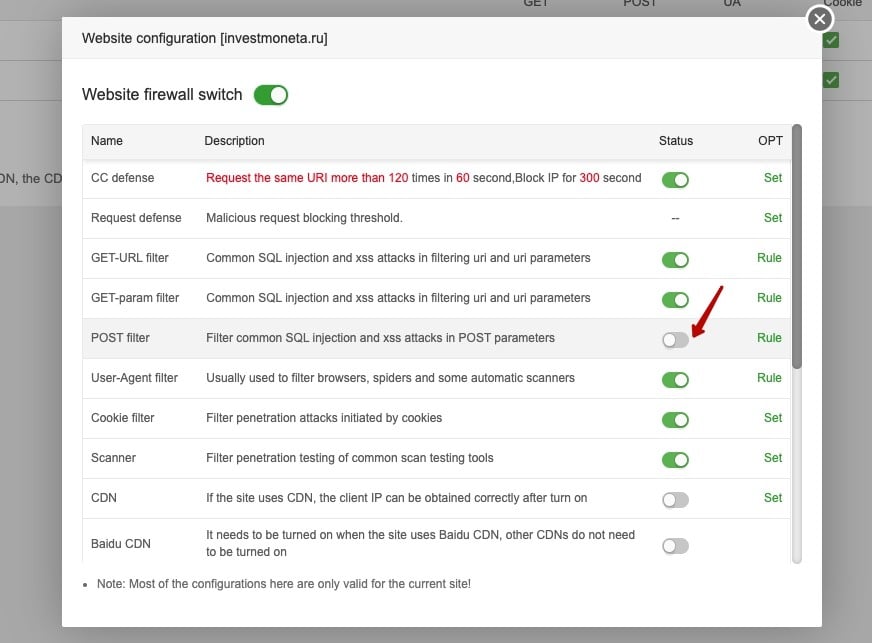Image resolution: width=872 pixels, height=643 pixels.
Task: Switch off the Scanner toggle
Action: pyautogui.click(x=675, y=460)
